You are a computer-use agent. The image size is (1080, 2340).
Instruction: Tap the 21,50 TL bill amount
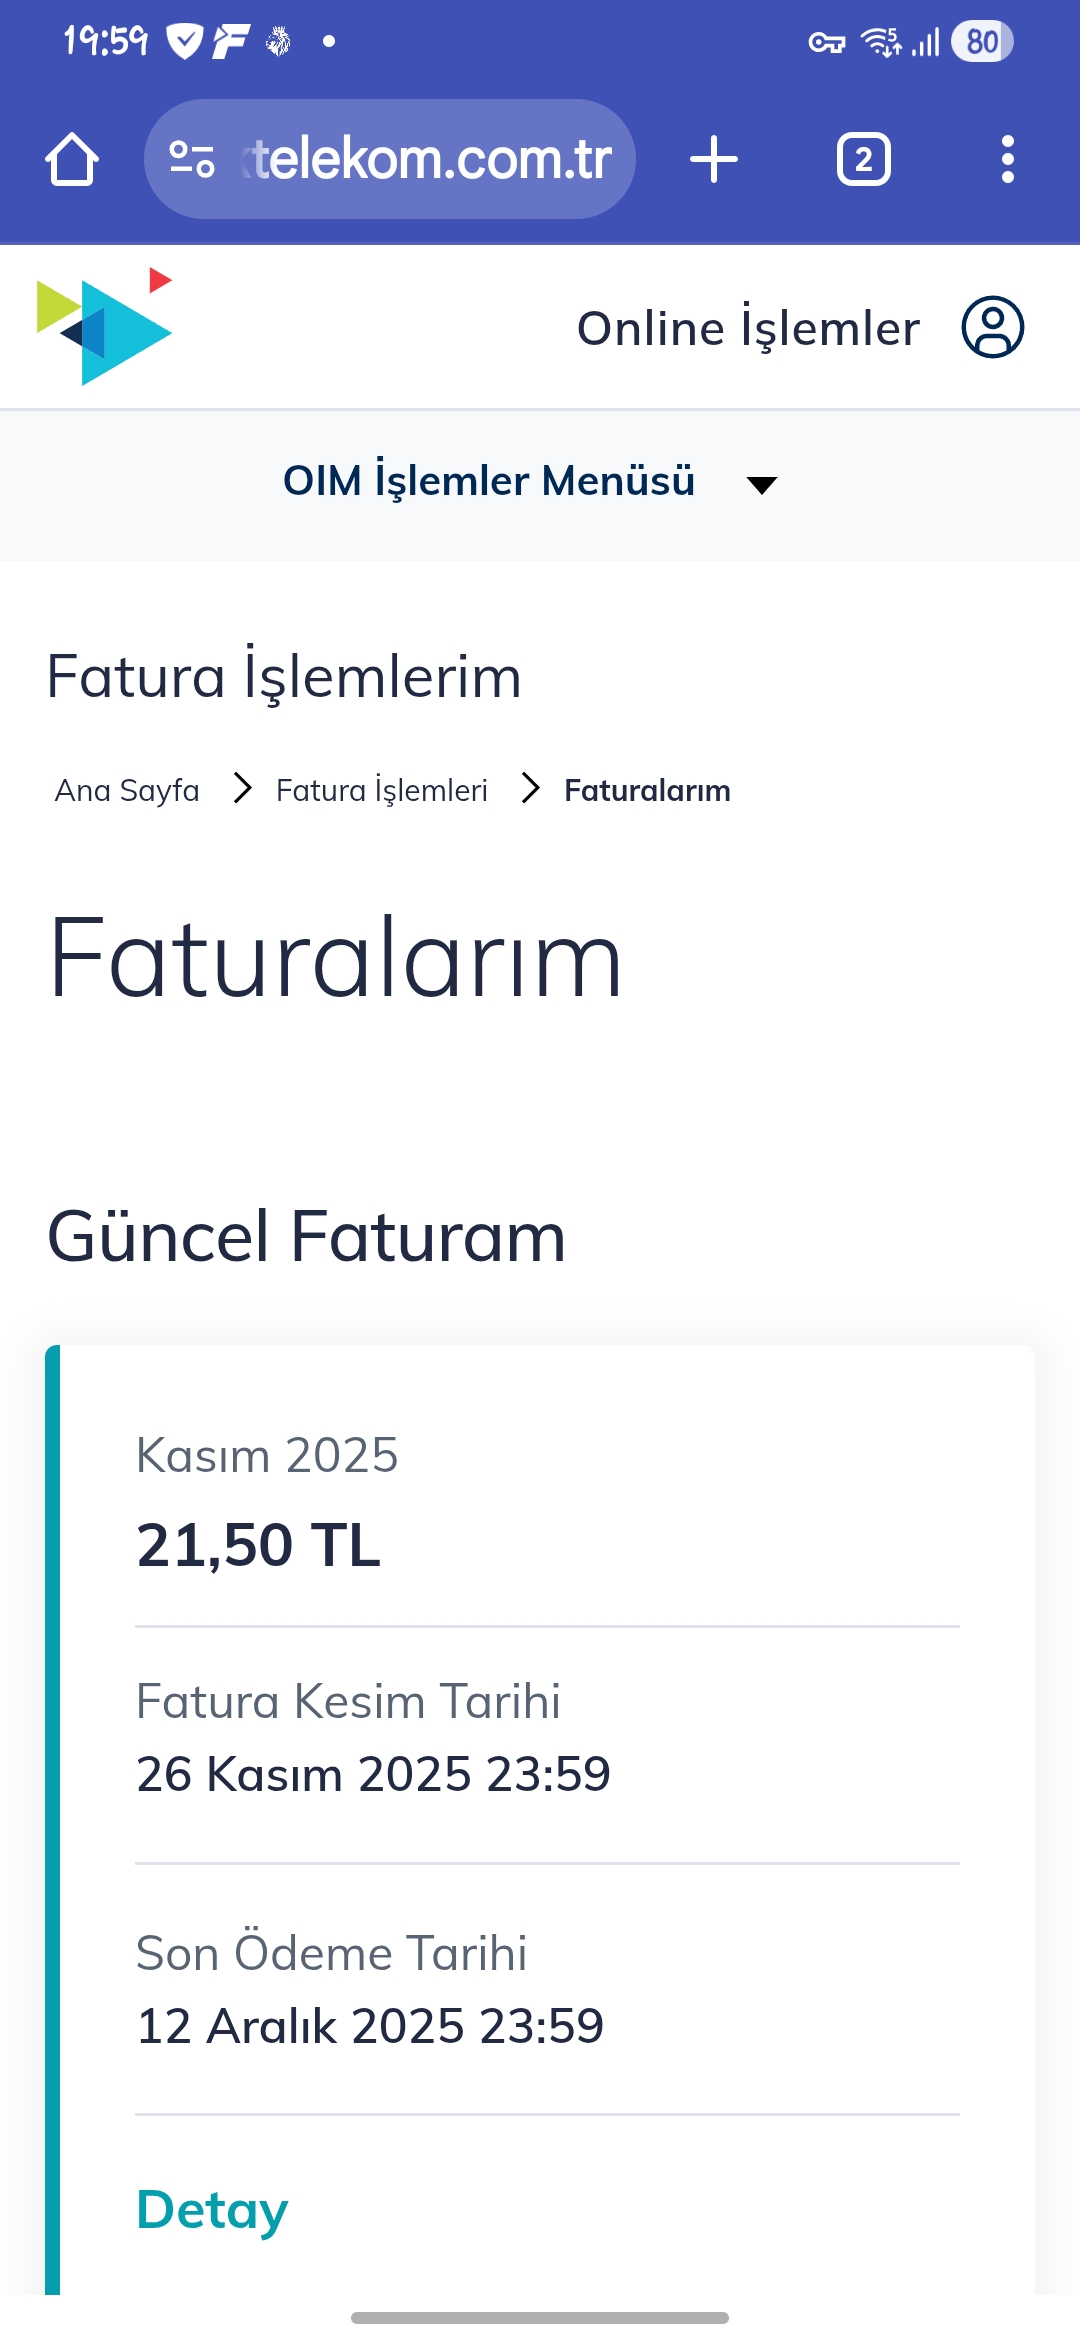coord(258,1545)
